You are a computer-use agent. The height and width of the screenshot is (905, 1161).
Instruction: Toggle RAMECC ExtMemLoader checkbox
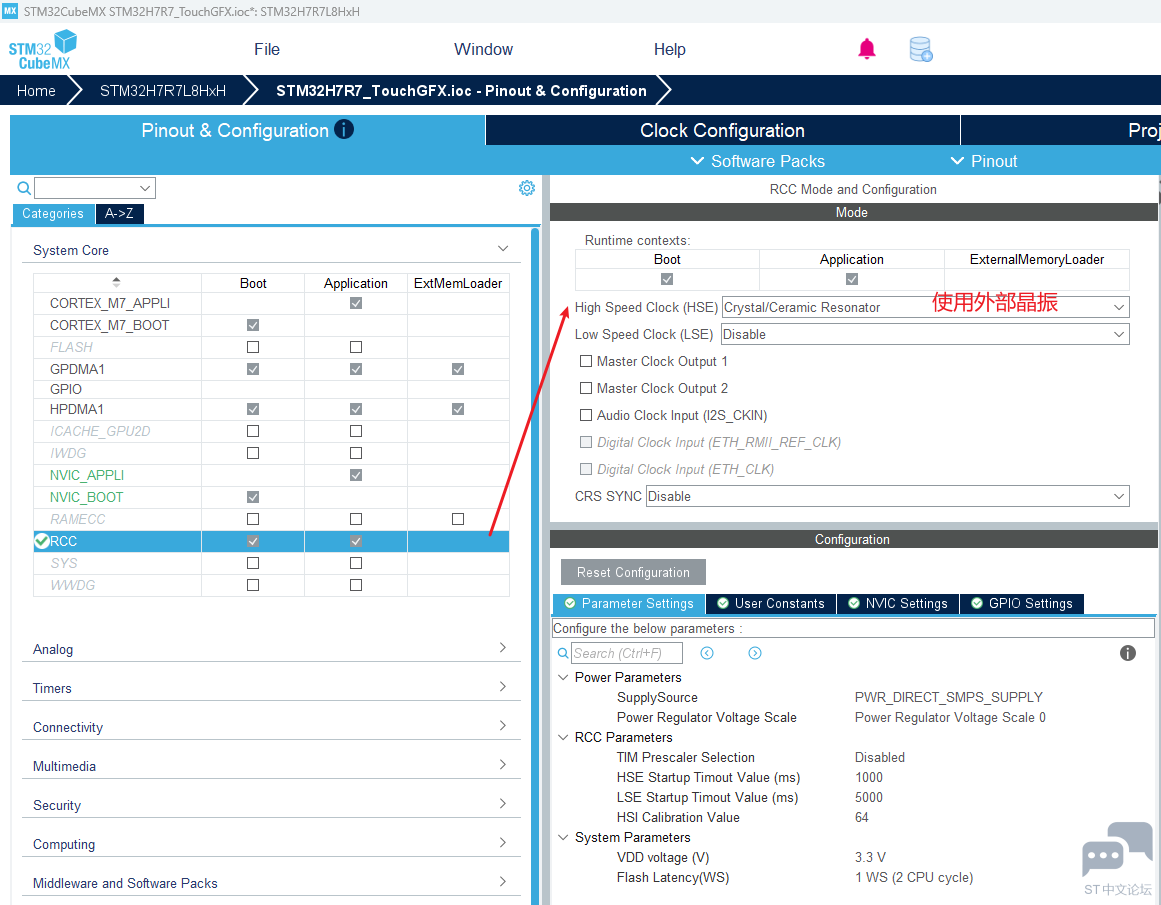[458, 519]
